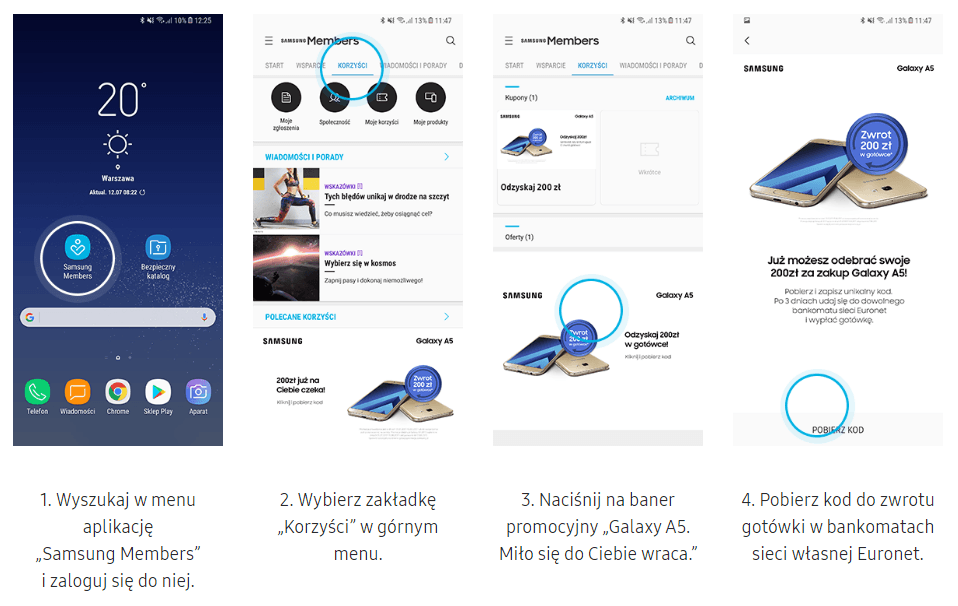Go back using the back arrow
The image size is (958, 606).
[747, 40]
